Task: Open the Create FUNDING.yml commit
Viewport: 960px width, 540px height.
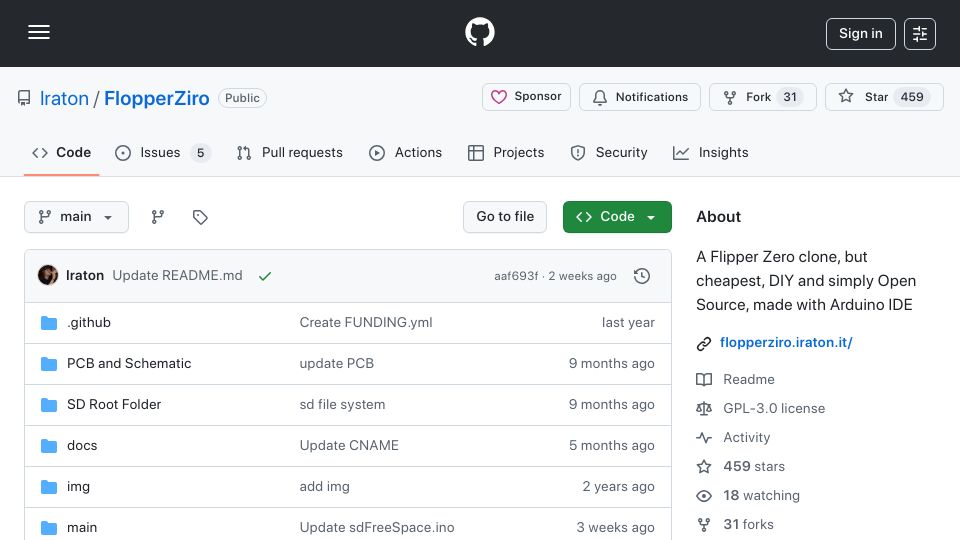Action: click(366, 323)
